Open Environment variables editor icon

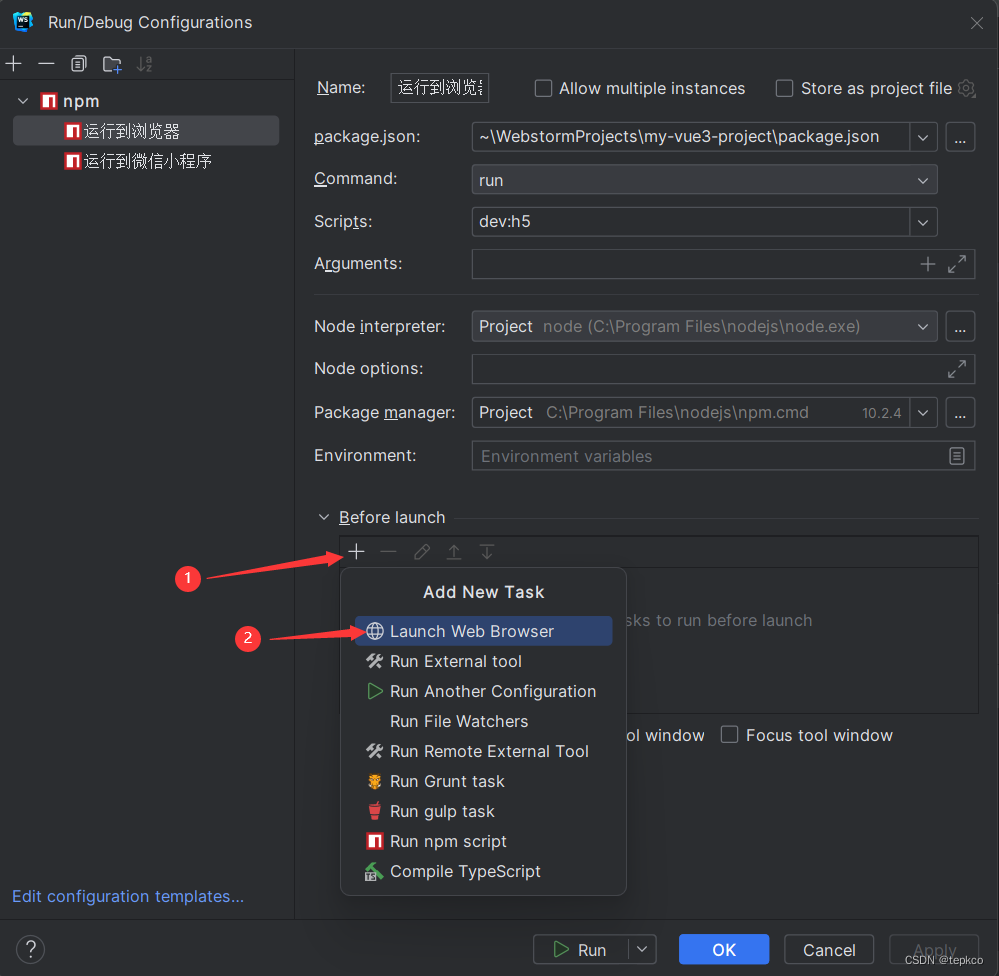pos(956,456)
